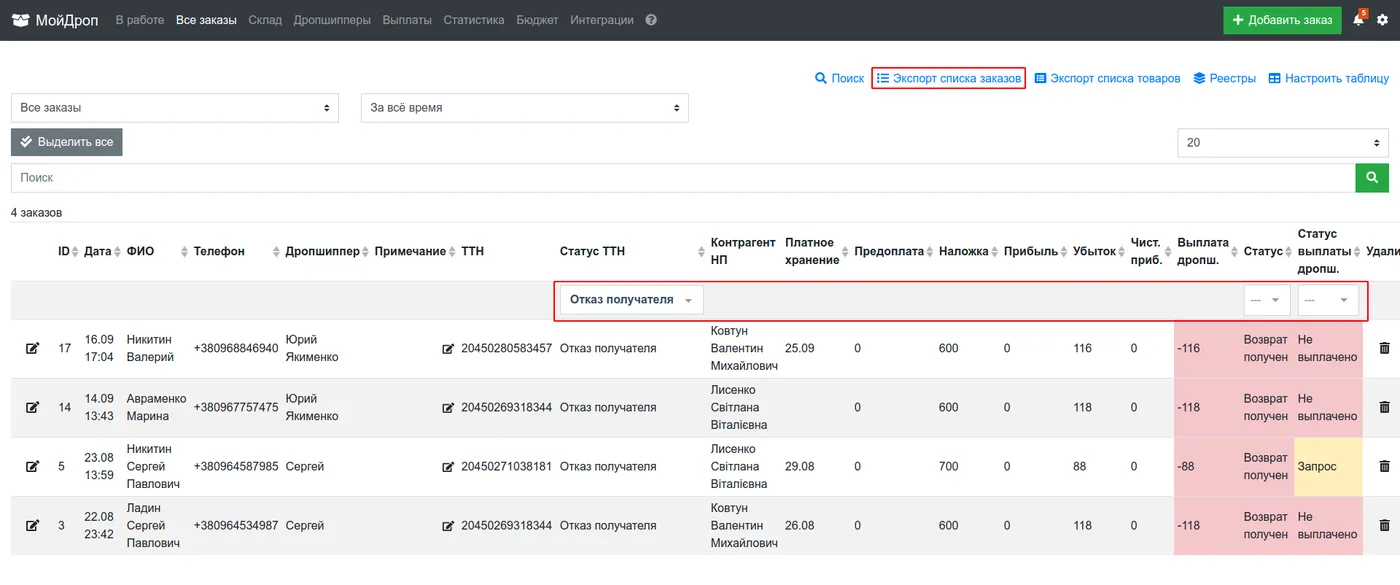Edit order 17 pencil icon
Screen dimensions: 1400x585
coord(32,348)
